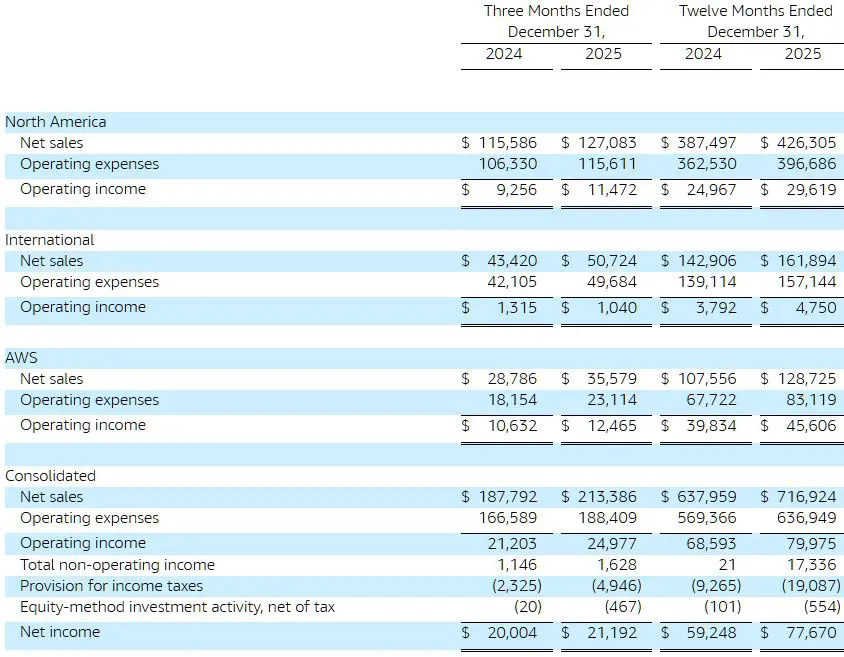
Task: Click the Consolidated section heading
Action: coord(50,476)
